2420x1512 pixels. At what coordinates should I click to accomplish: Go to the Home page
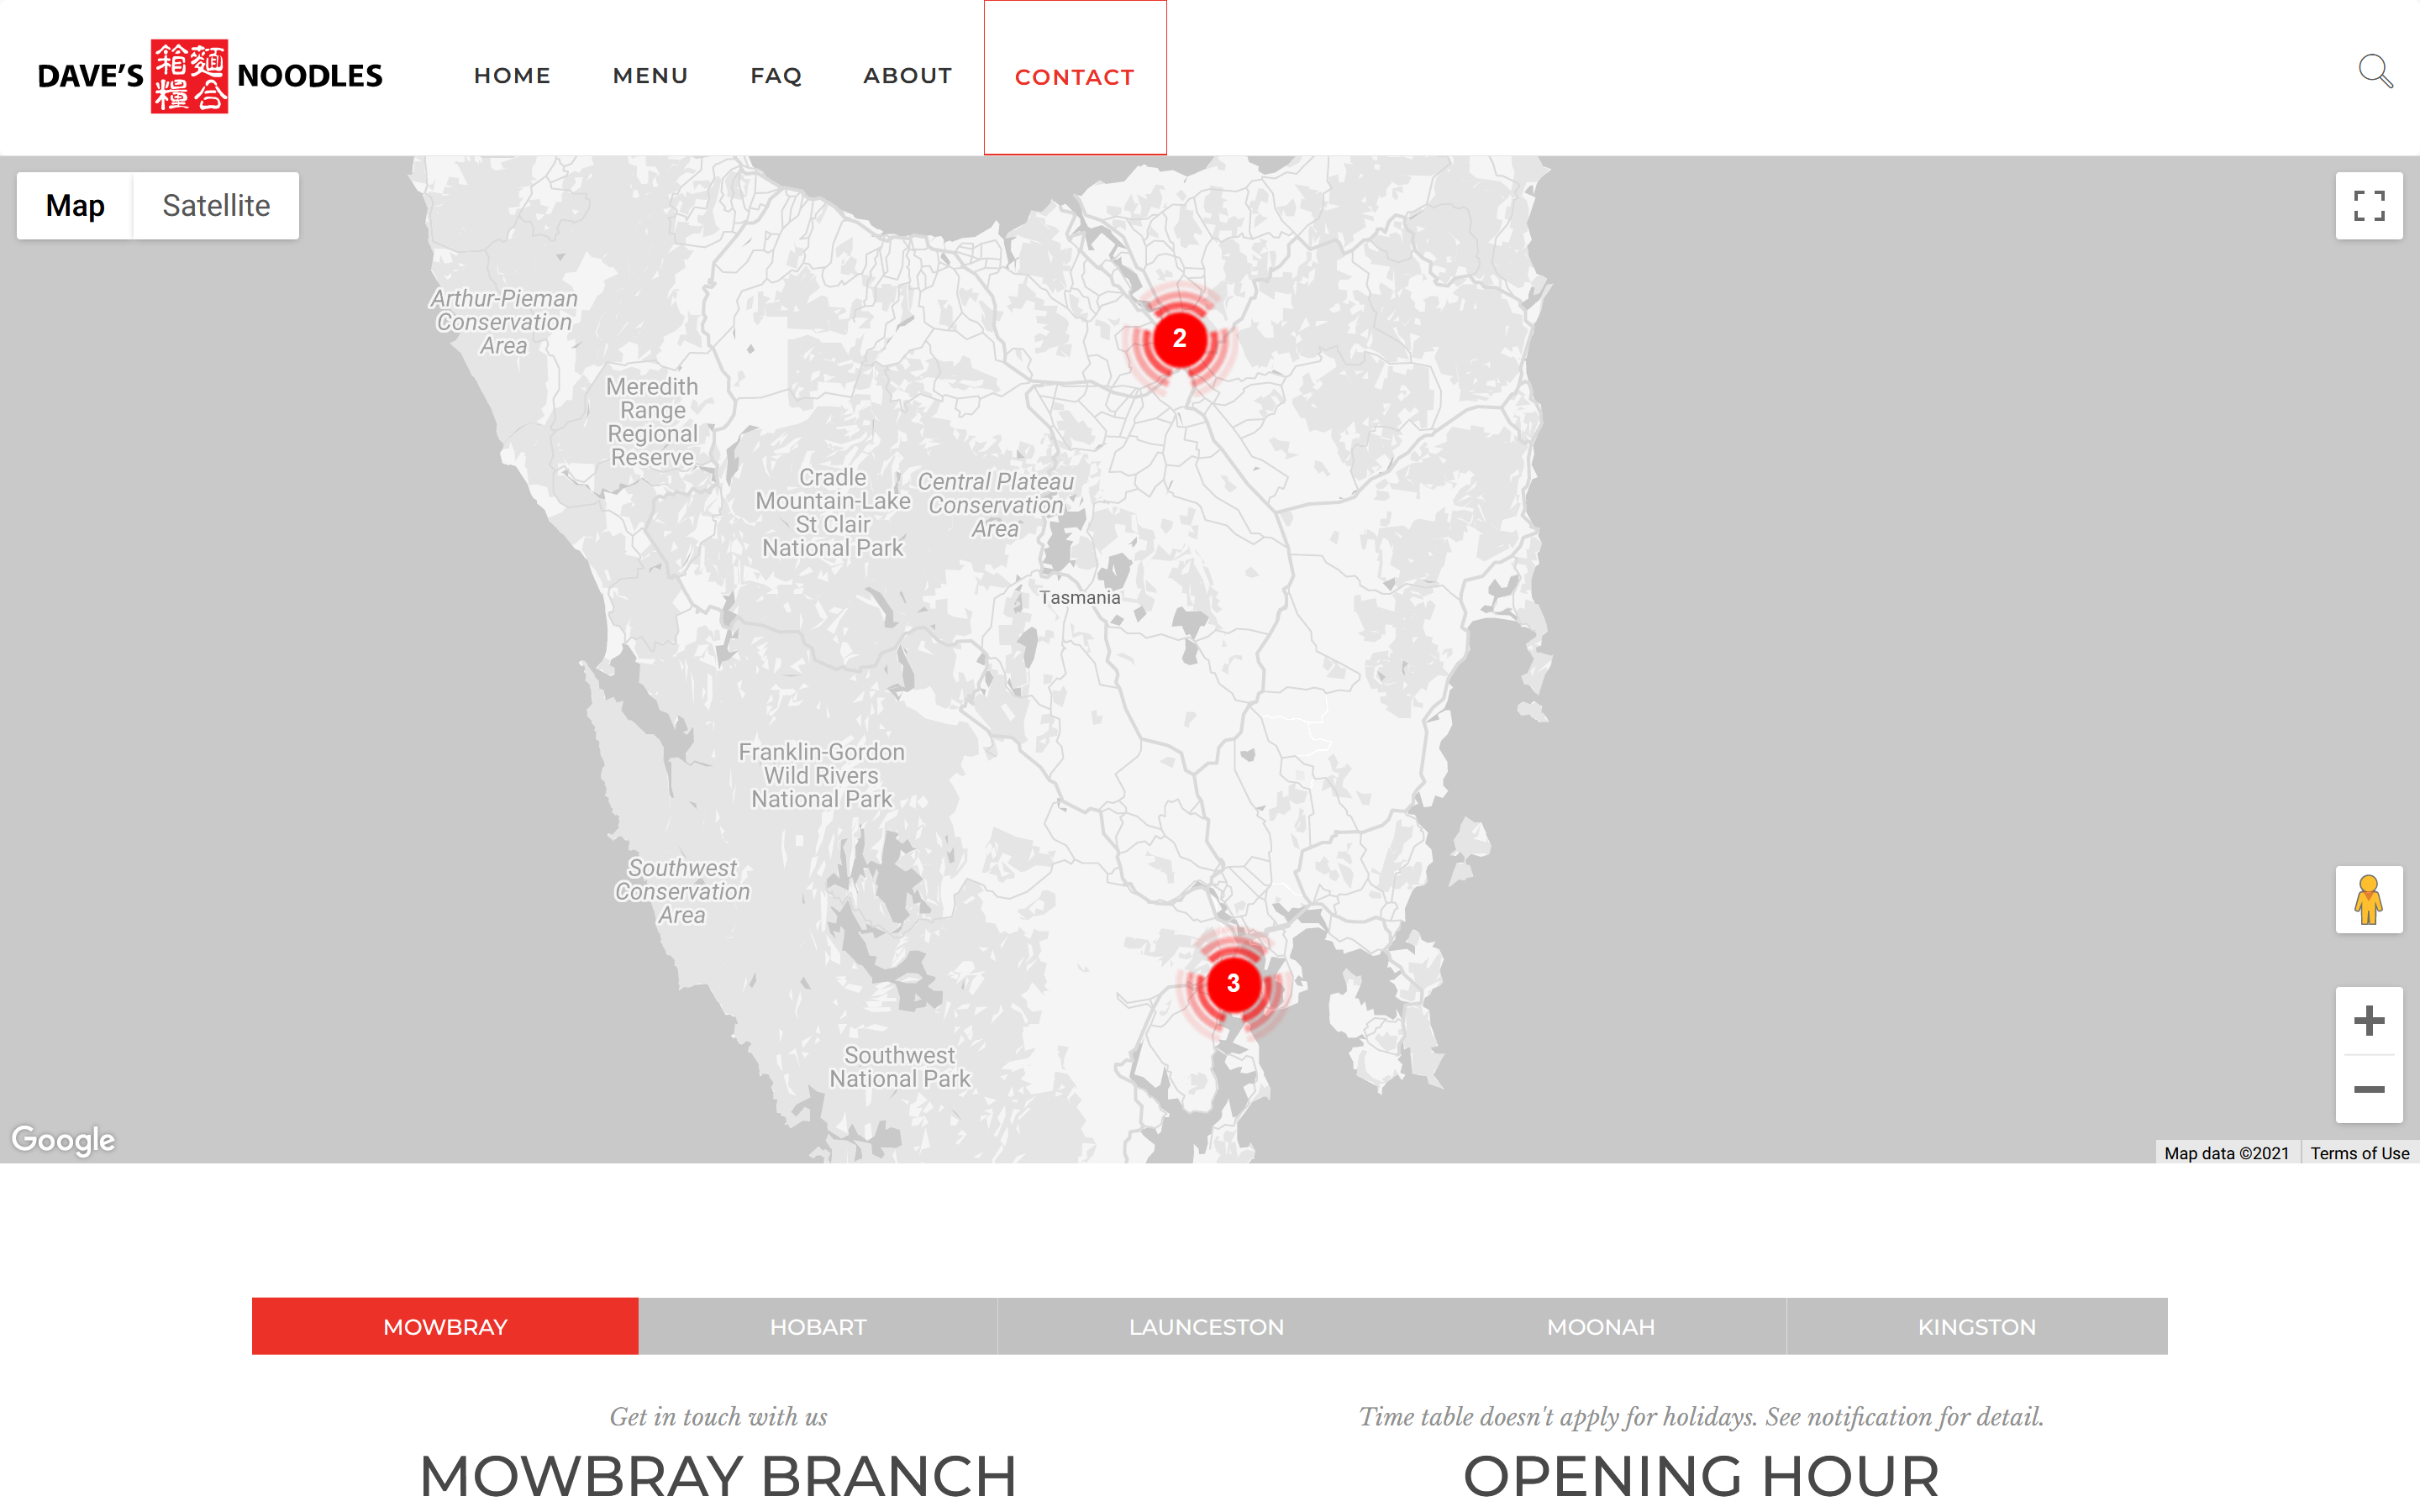(512, 76)
